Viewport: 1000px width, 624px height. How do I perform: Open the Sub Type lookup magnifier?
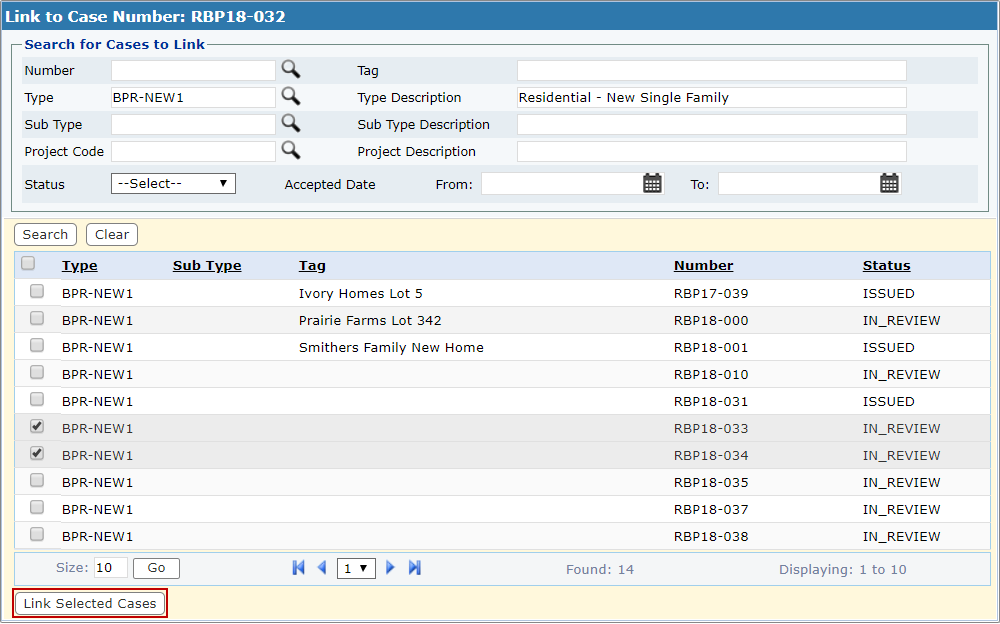point(290,124)
